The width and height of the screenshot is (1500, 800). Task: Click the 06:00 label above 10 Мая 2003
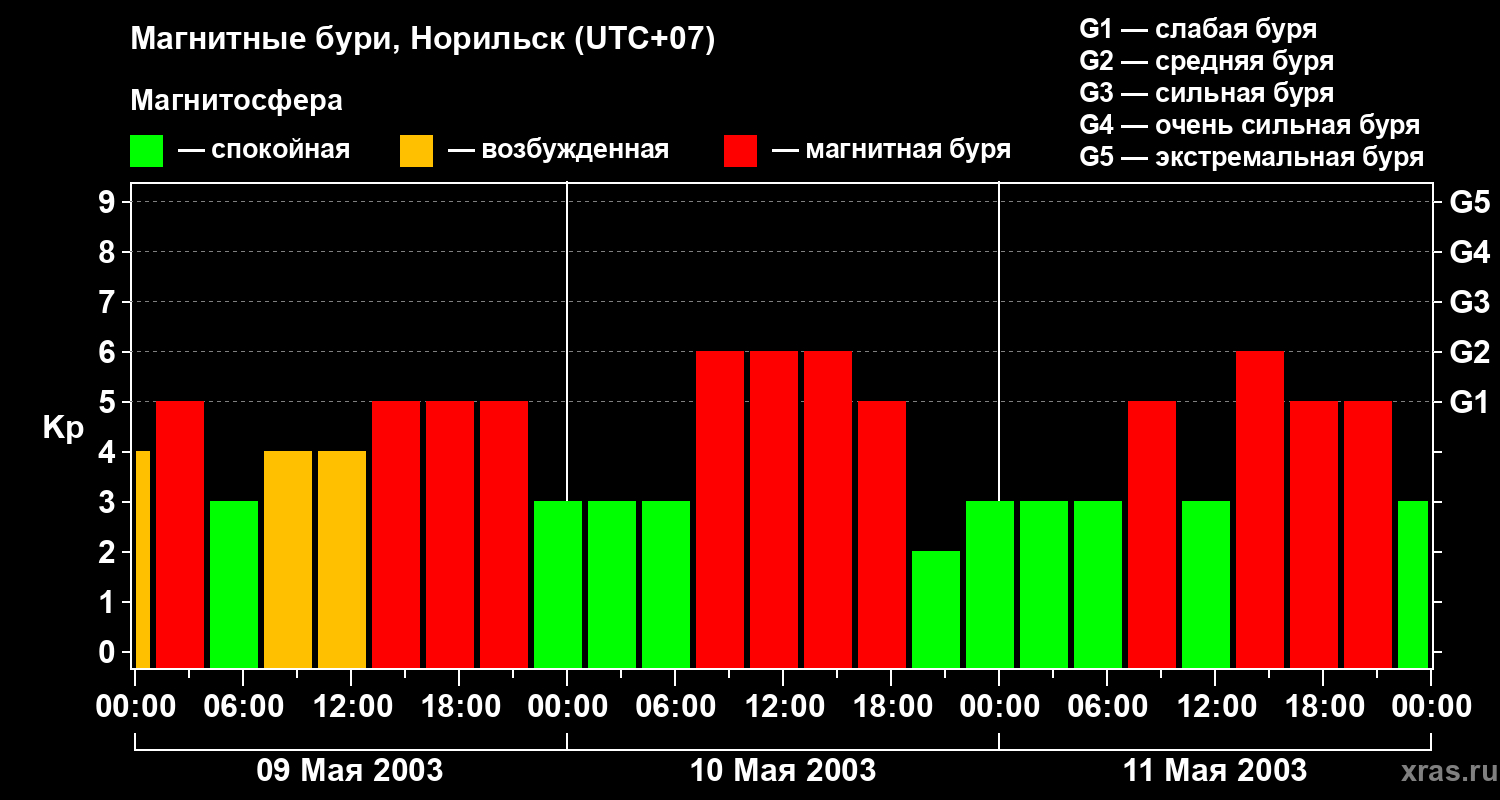pyautogui.click(x=675, y=707)
